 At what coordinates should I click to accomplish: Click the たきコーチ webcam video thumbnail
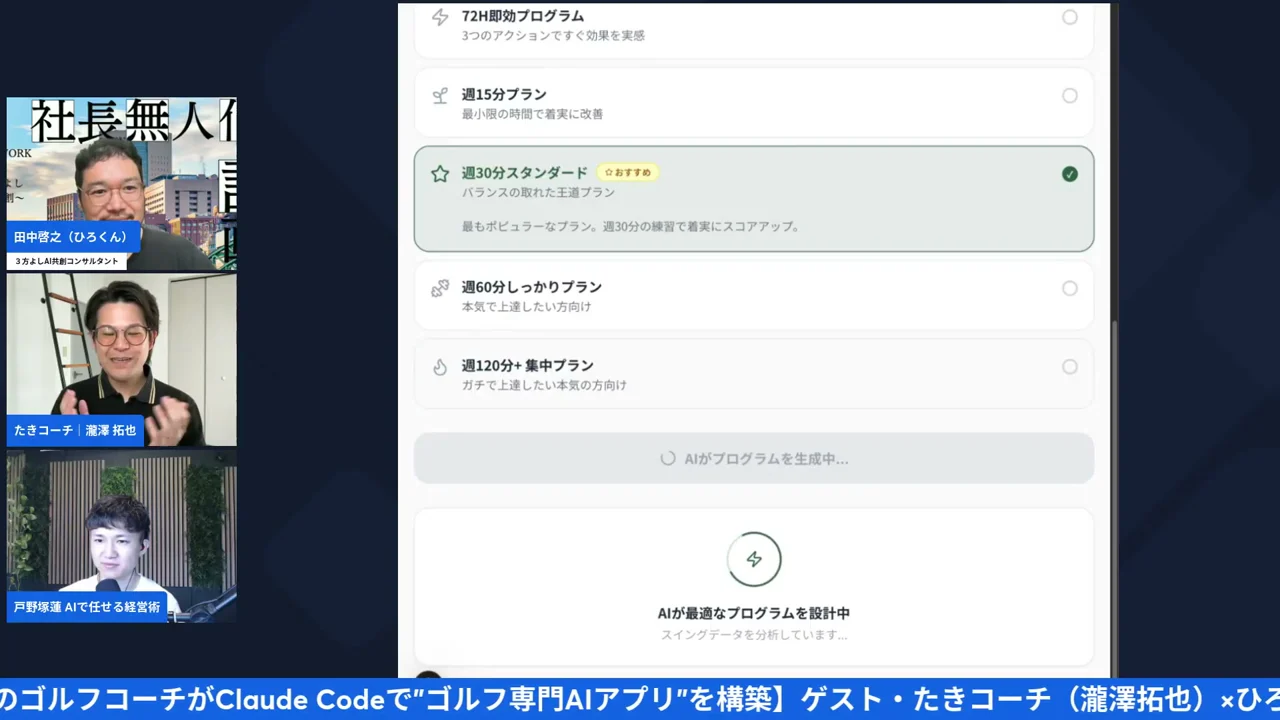coord(122,360)
